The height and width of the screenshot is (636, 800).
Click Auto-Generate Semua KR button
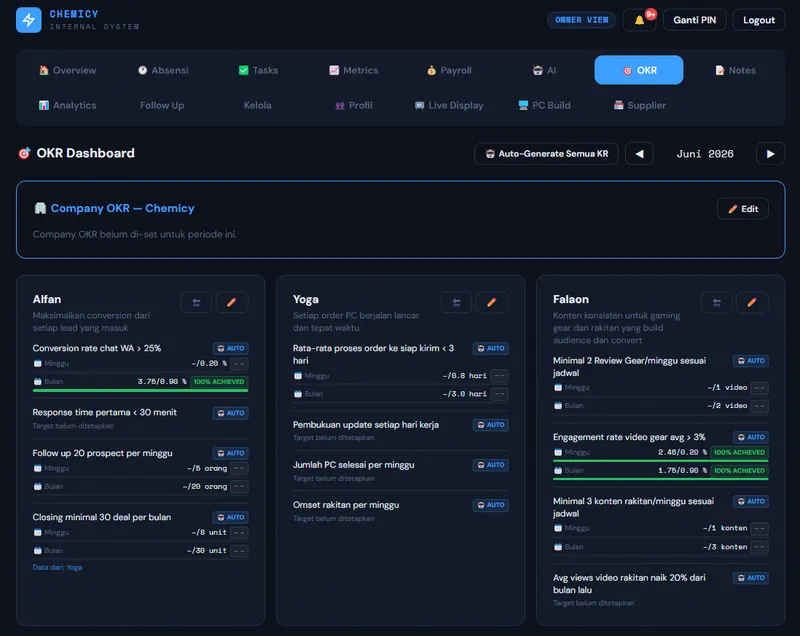tap(546, 154)
